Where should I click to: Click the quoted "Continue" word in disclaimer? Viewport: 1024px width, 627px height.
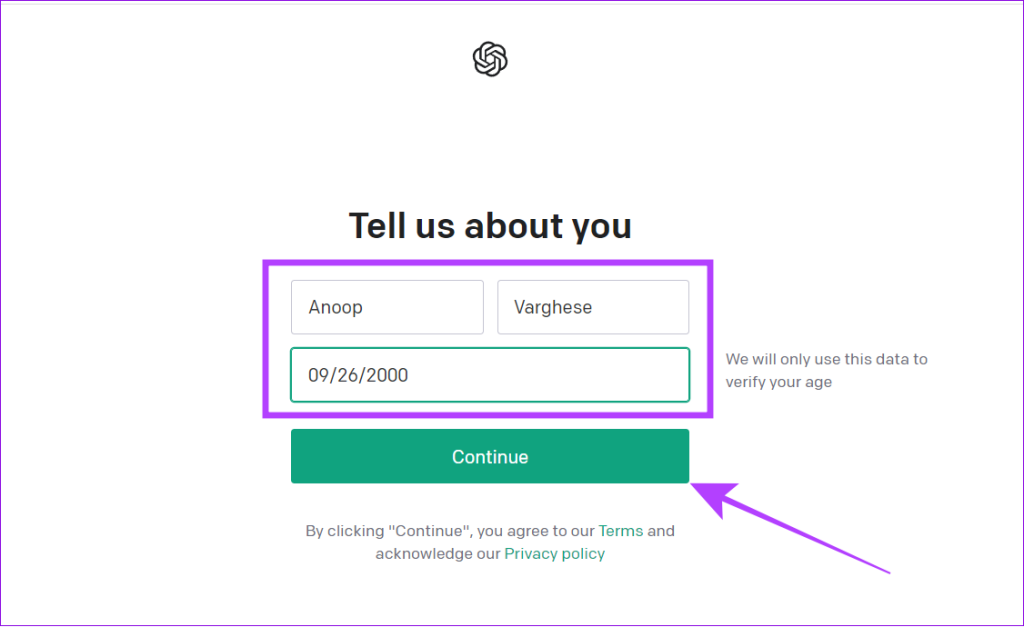430,531
